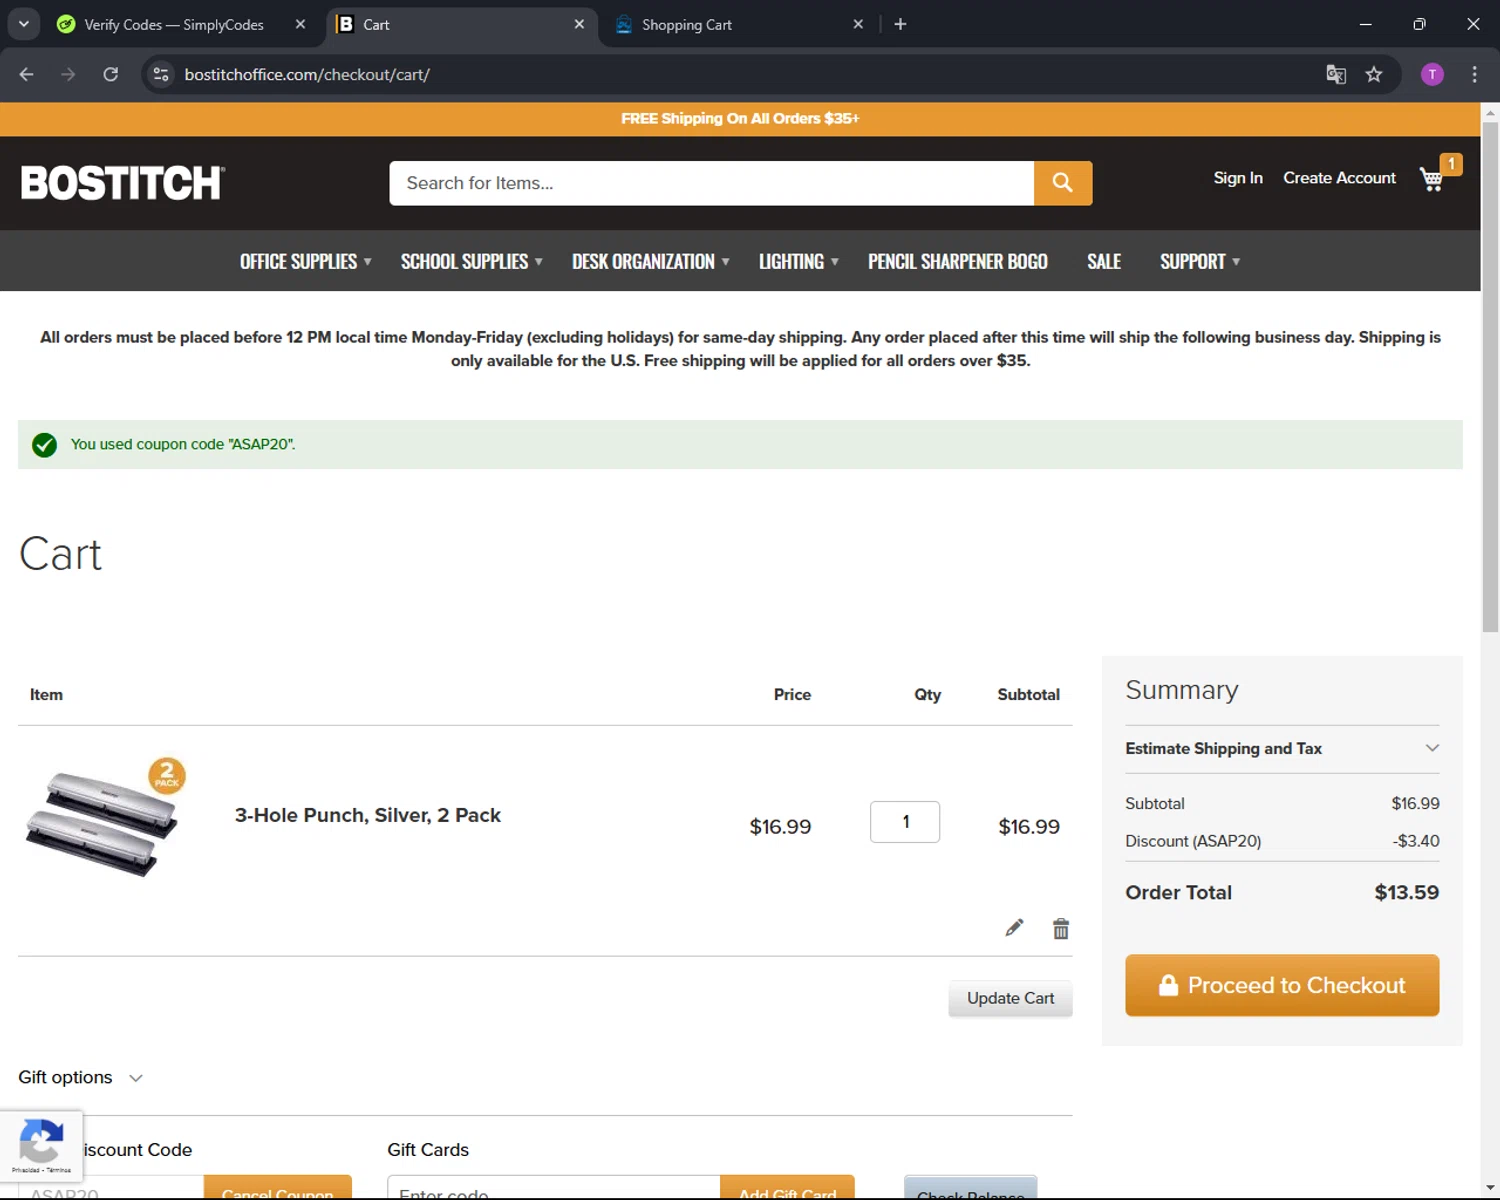The width and height of the screenshot is (1500, 1200).
Task: Click Update Cart button
Action: 1010,998
